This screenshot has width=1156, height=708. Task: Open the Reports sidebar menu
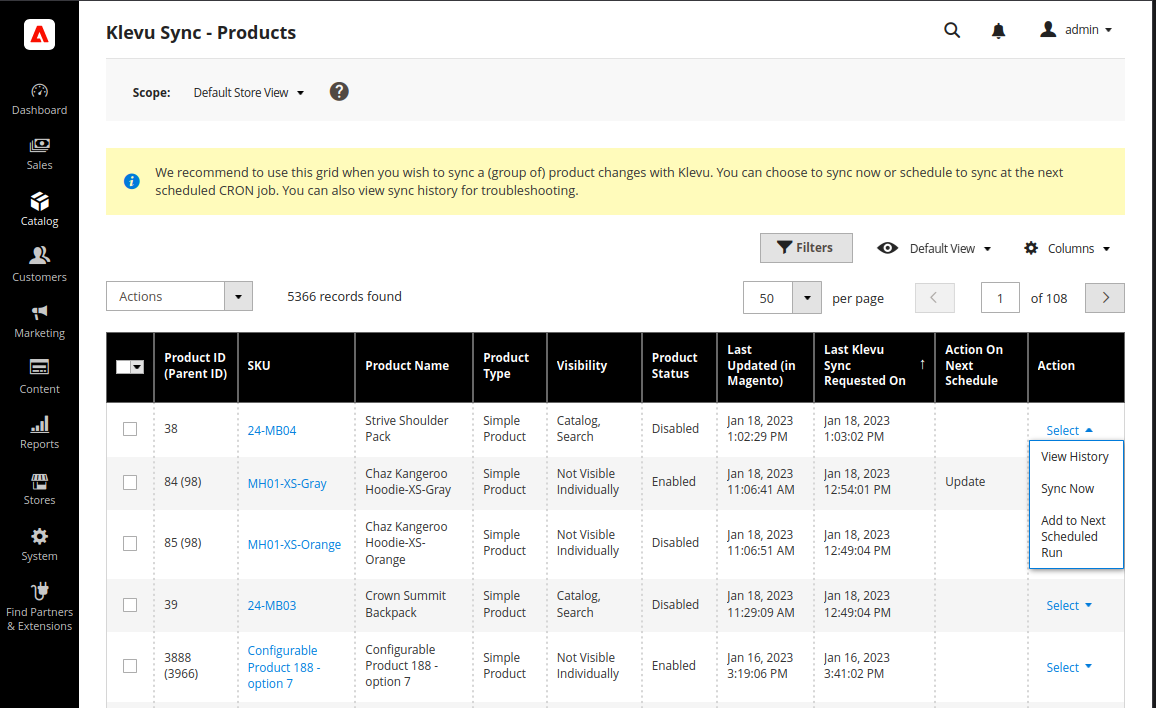[39, 434]
